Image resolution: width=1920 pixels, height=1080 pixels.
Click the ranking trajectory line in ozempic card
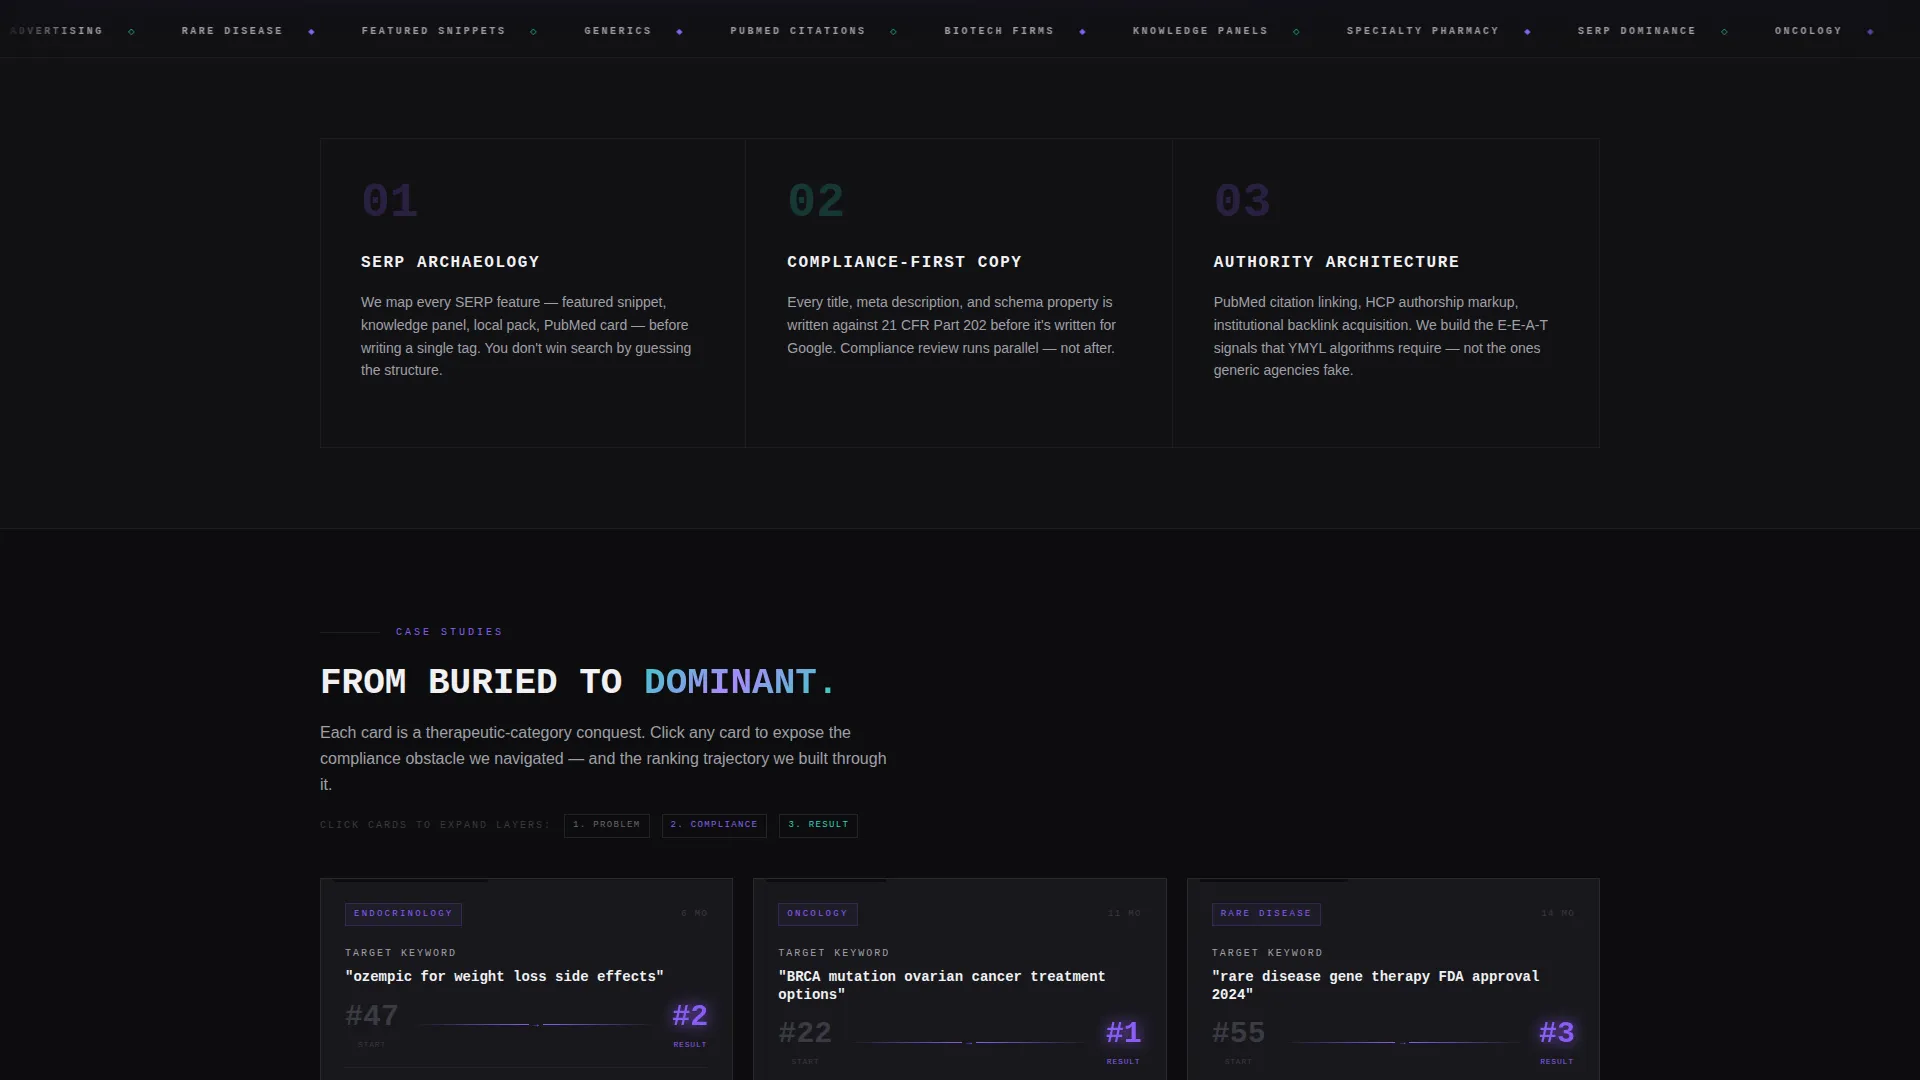pyautogui.click(x=536, y=1024)
